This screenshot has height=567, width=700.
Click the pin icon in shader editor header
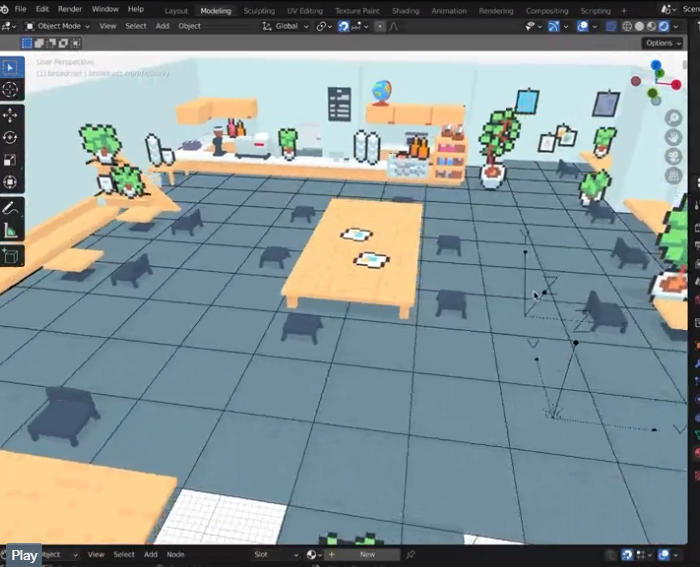coord(410,554)
